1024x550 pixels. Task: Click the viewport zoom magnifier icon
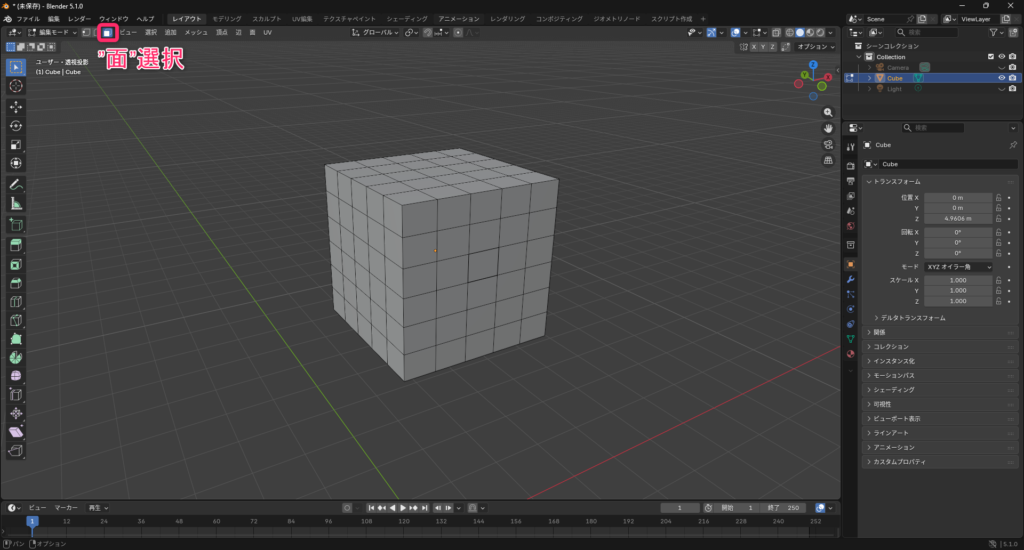coord(829,112)
